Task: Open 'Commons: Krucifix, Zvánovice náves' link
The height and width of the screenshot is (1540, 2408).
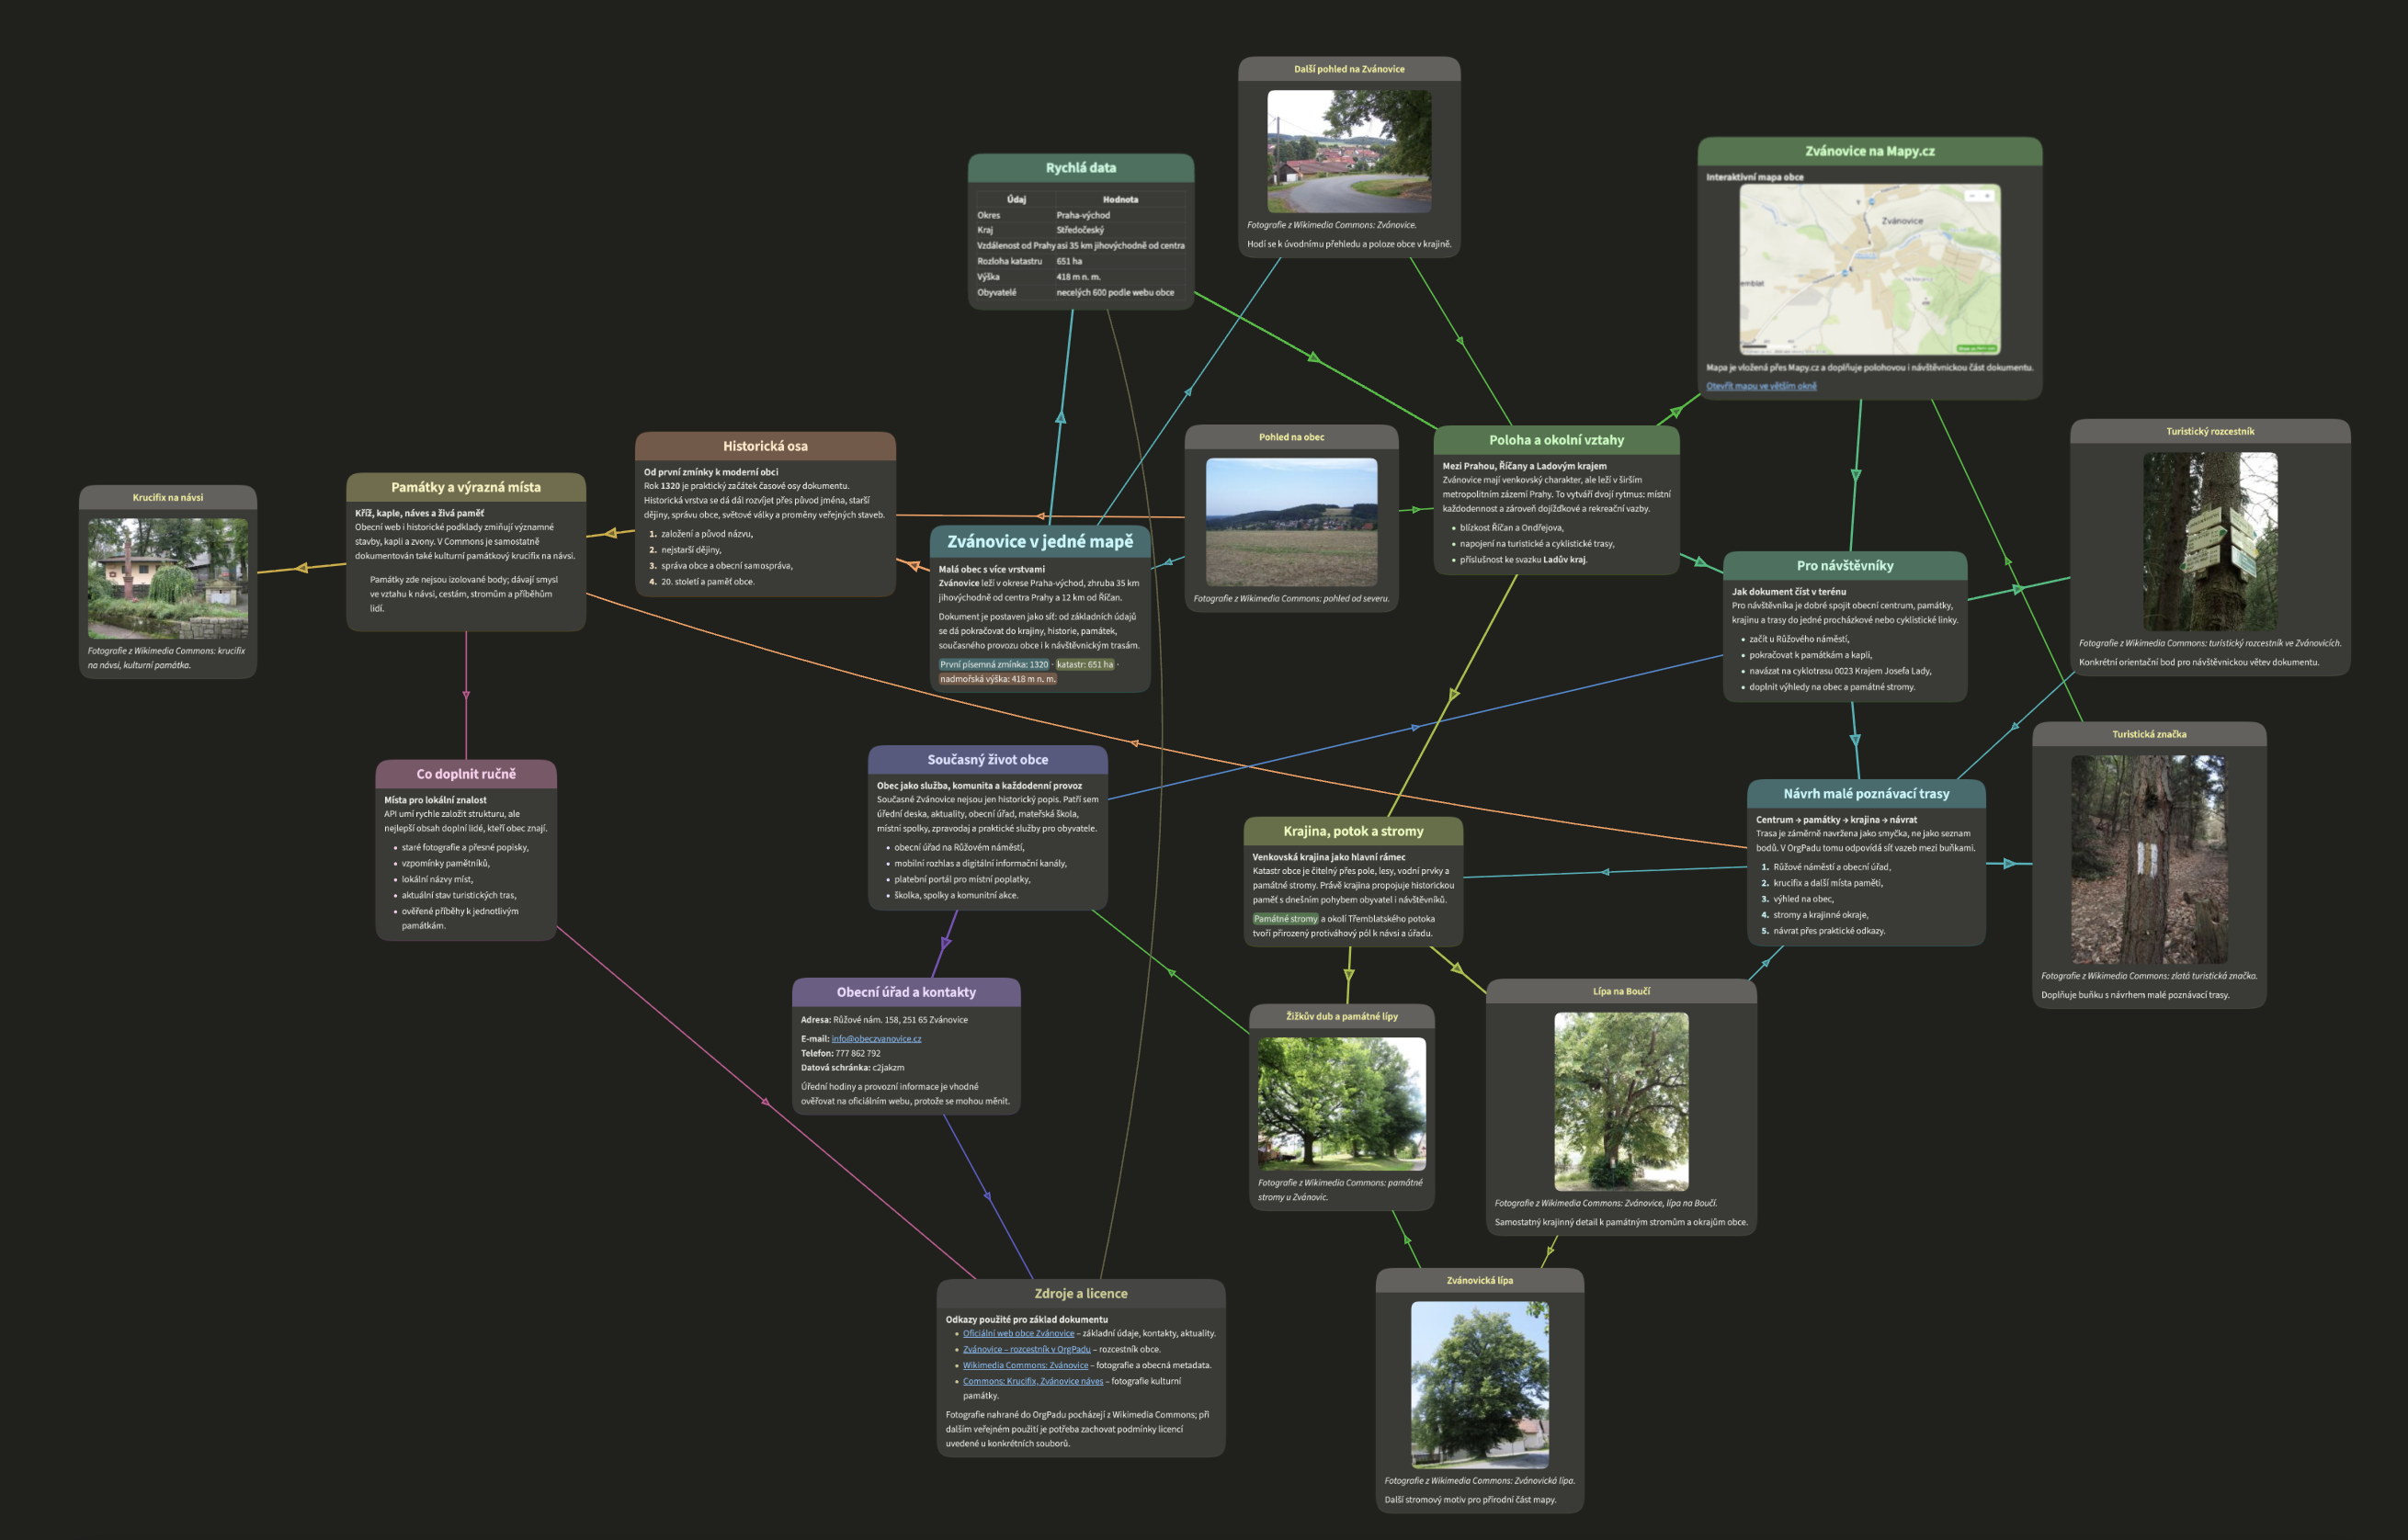Action: pyautogui.click(x=1033, y=1381)
